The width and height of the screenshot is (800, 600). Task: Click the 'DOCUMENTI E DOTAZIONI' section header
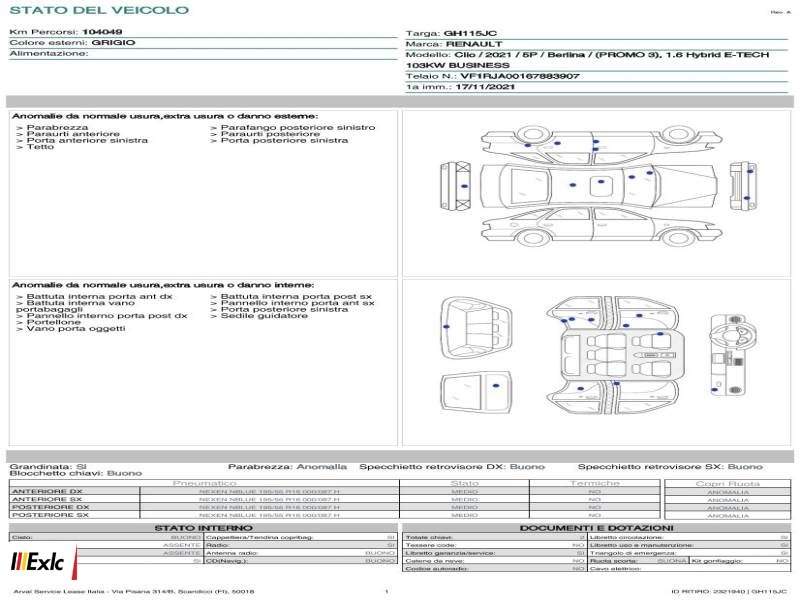pyautogui.click(x=596, y=528)
